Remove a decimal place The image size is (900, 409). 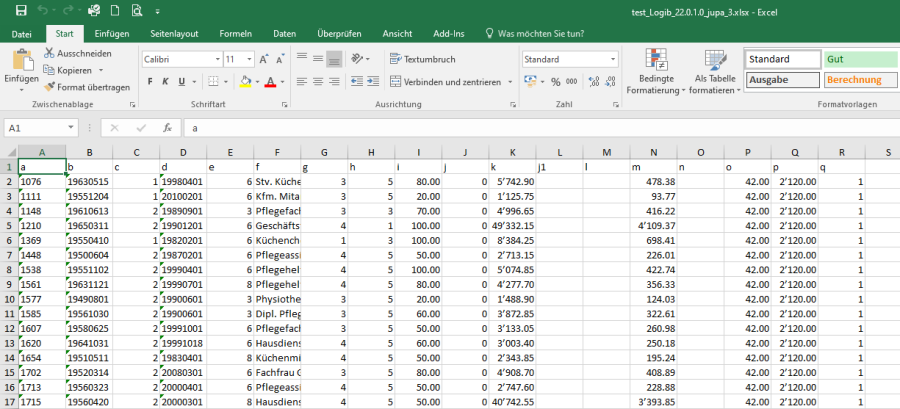pyautogui.click(x=610, y=81)
